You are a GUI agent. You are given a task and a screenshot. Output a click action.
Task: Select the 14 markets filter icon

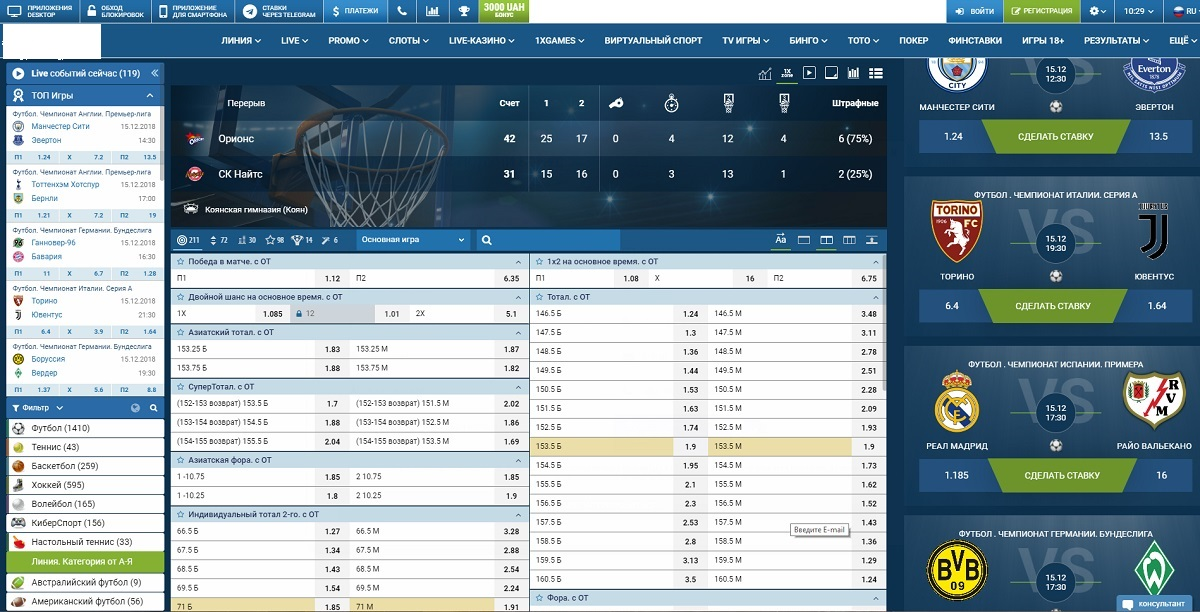303,240
